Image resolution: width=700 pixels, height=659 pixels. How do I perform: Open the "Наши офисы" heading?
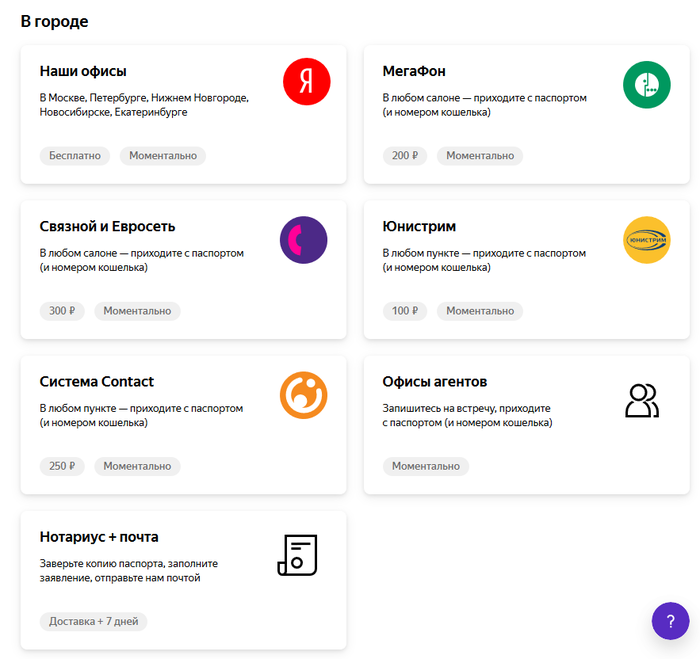point(83,71)
